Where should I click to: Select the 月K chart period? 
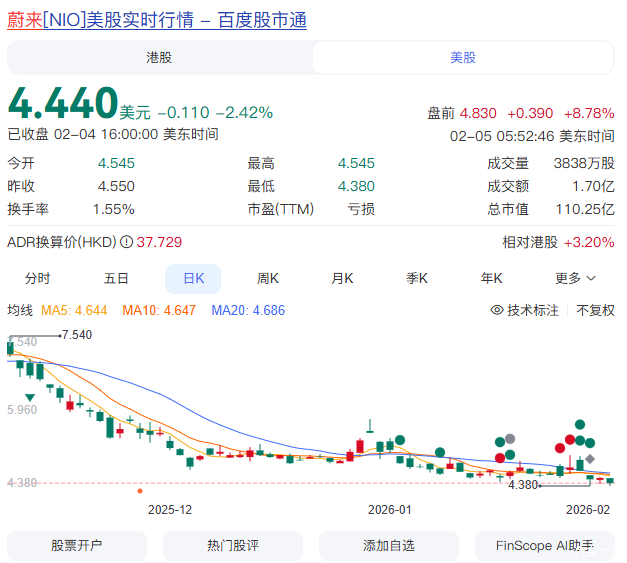[x=343, y=278]
